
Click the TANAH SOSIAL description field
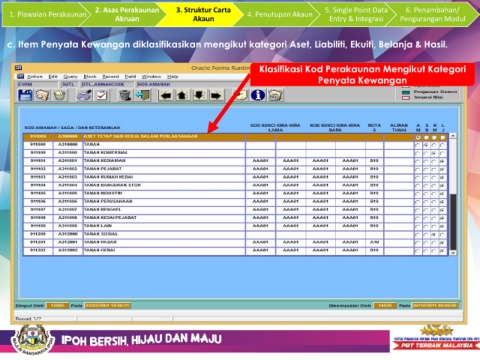[x=164, y=234]
